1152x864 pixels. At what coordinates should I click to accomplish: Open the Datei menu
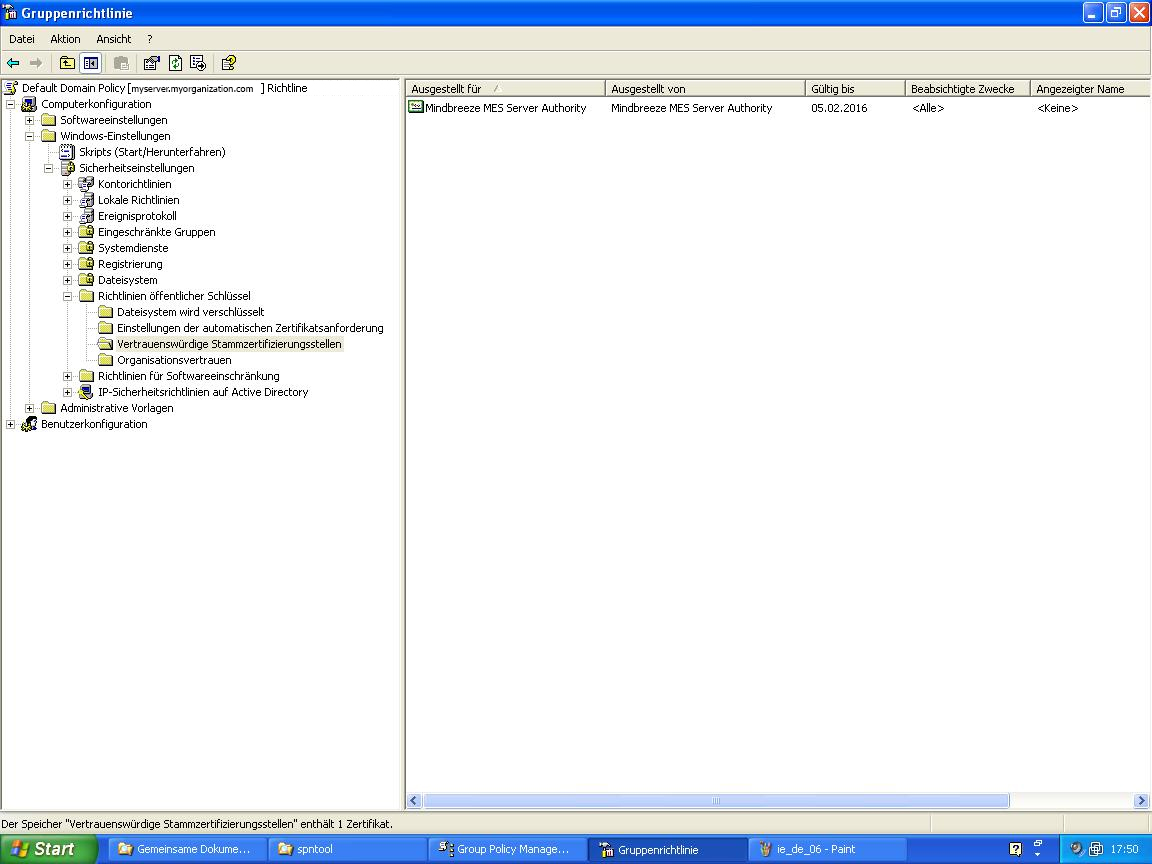[x=22, y=39]
